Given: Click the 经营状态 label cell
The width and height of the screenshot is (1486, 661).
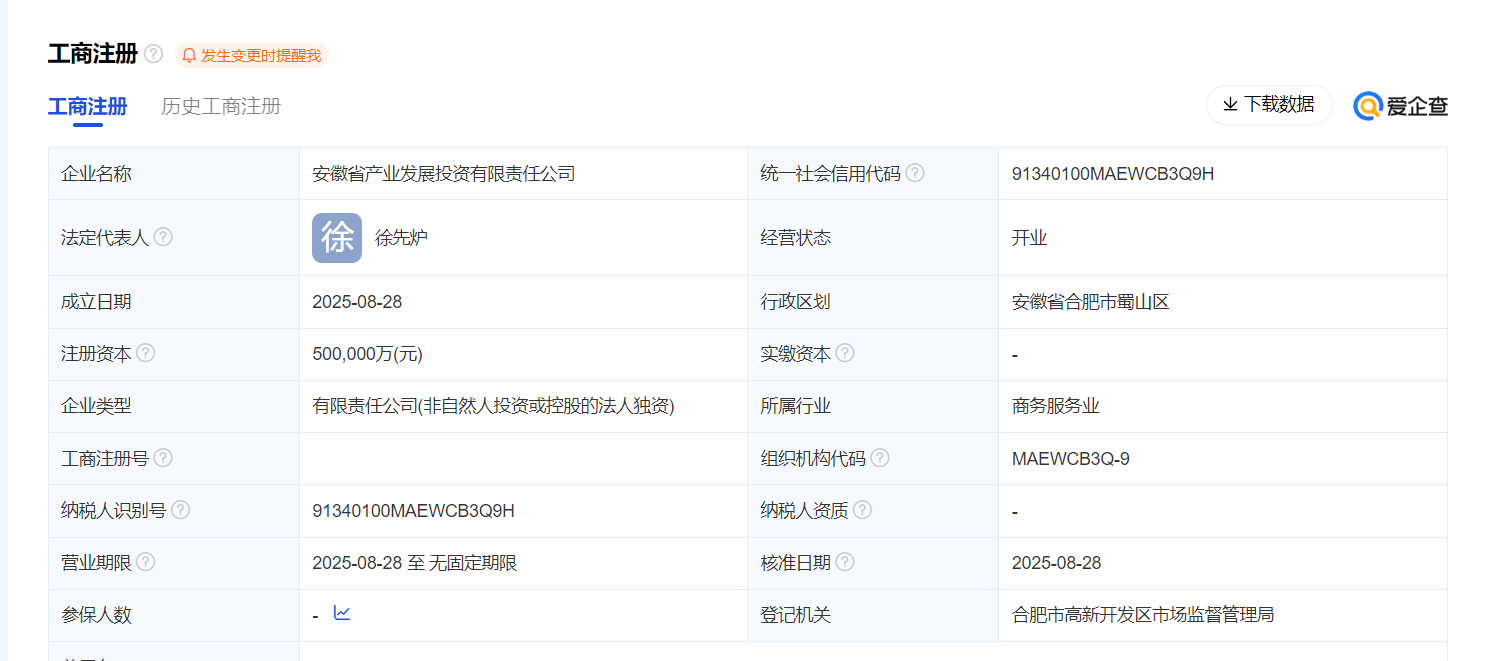Looking at the screenshot, I should coord(873,238).
